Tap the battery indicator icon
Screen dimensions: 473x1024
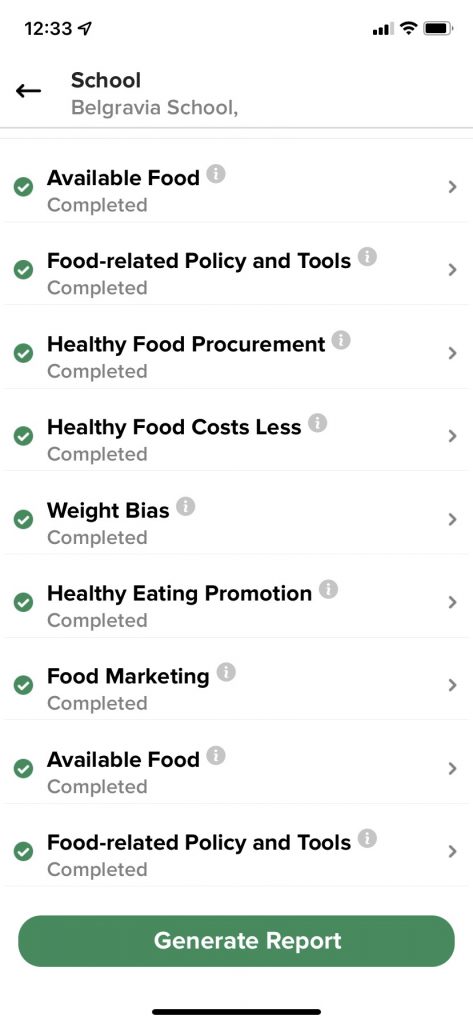[438, 29]
